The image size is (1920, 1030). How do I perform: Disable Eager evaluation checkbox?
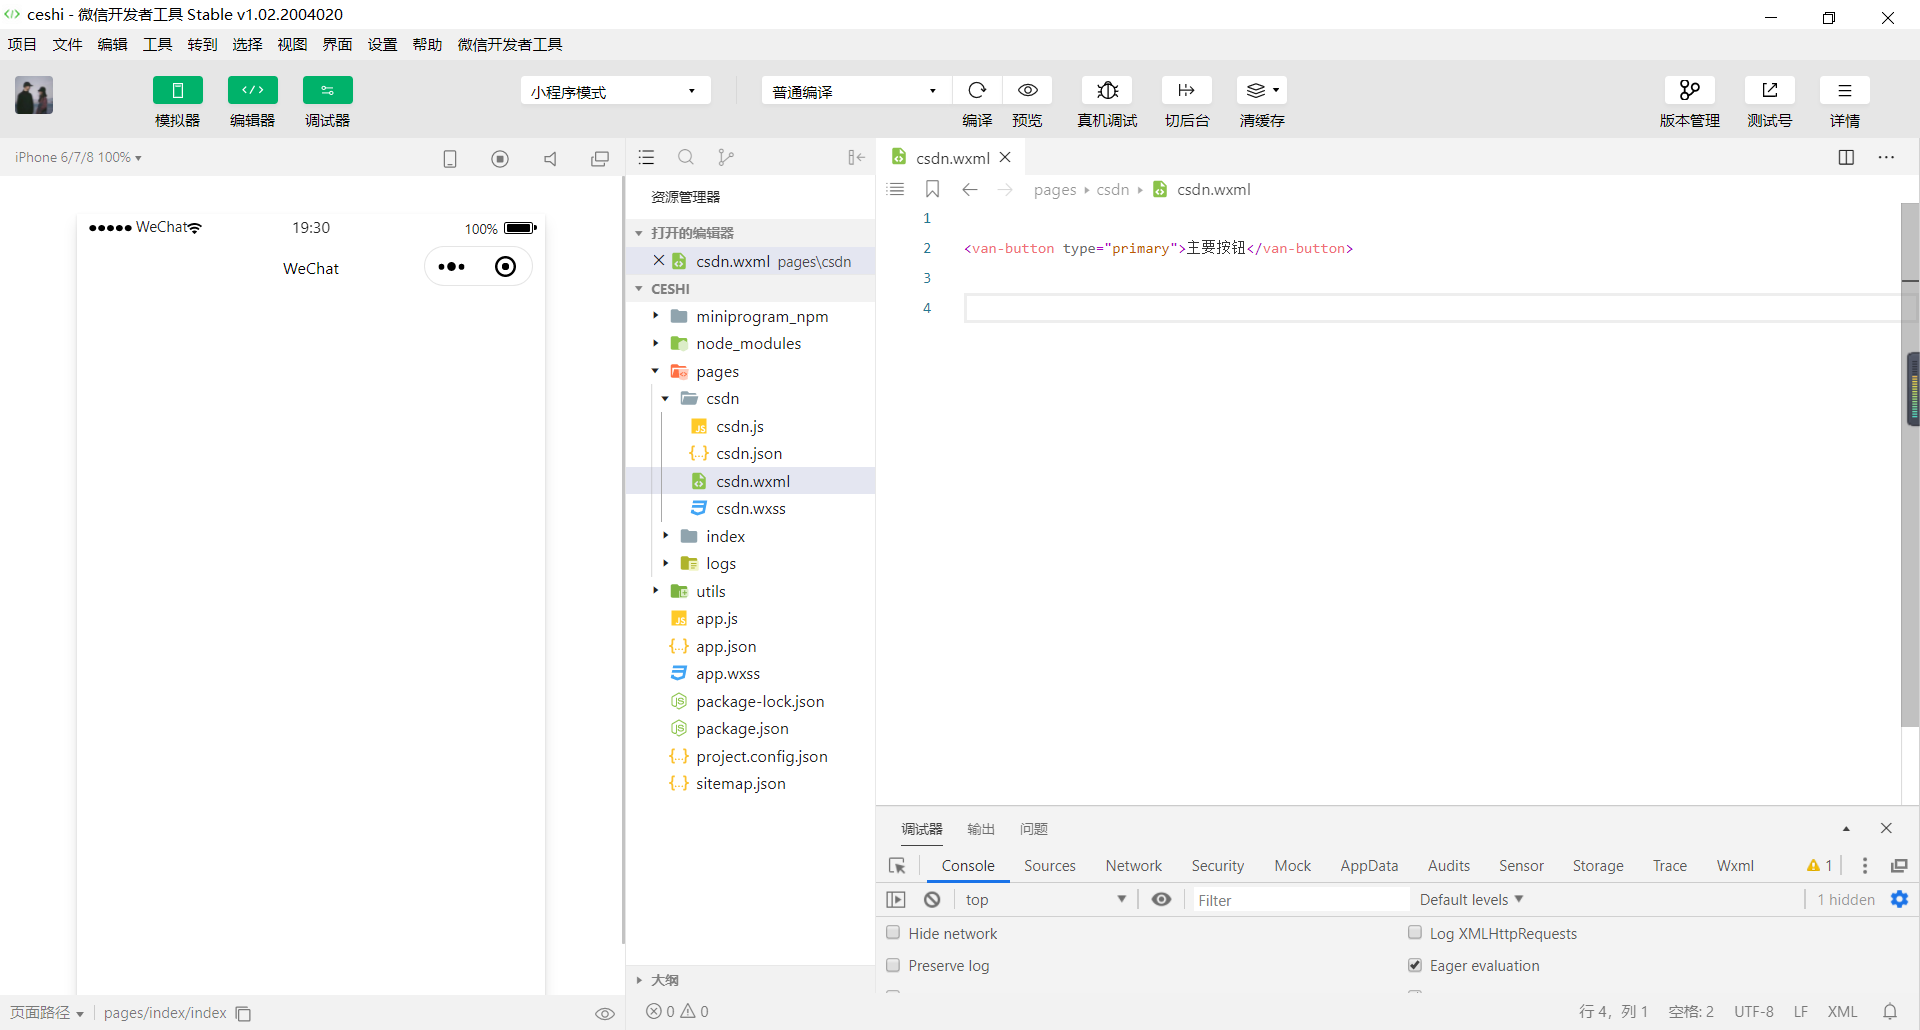pyautogui.click(x=1415, y=965)
